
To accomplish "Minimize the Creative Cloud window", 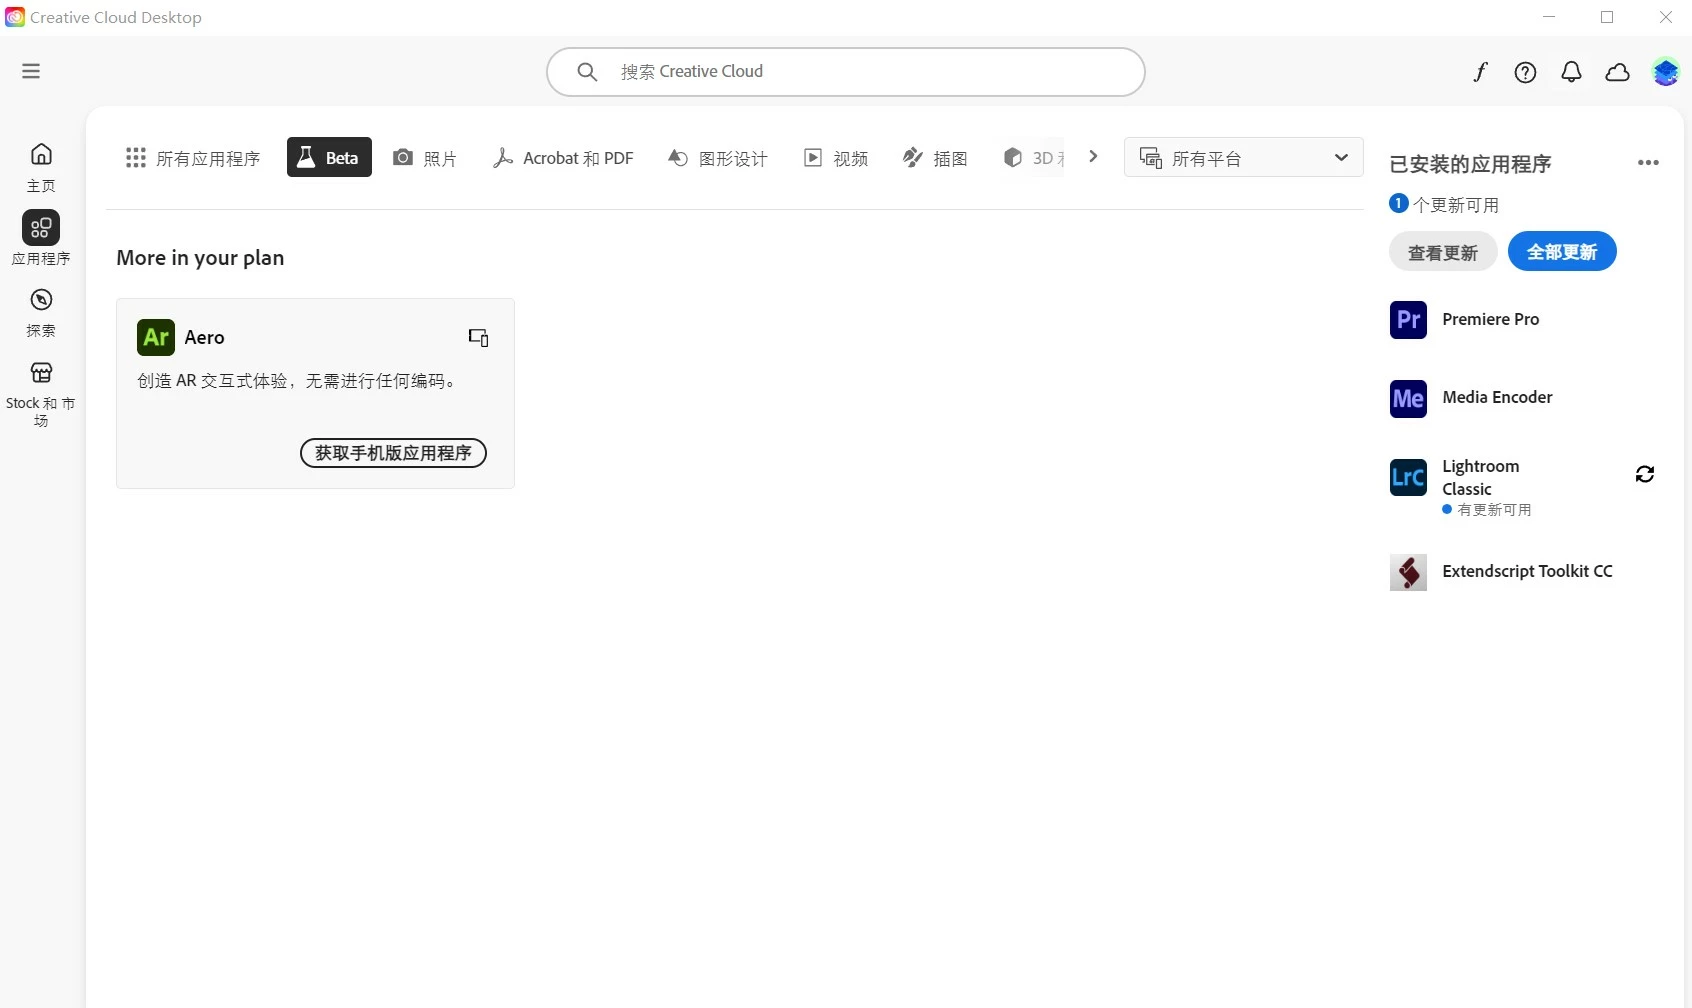I will pos(1549,17).
